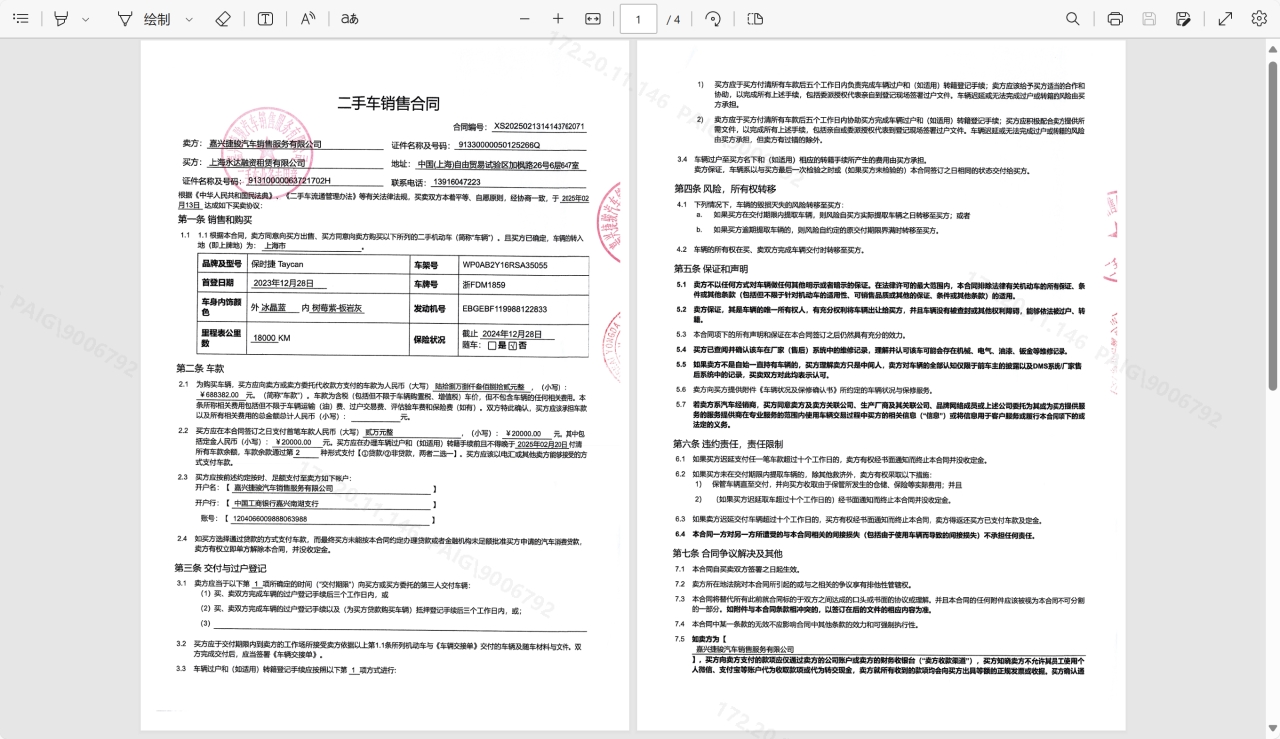The width and height of the screenshot is (1280, 739).
Task: Click the first registration date 2023年12月28日
Action: click(283, 283)
